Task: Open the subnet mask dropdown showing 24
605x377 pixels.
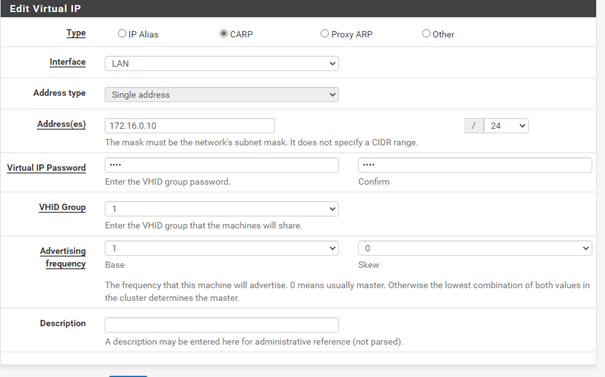Action: tap(506, 126)
